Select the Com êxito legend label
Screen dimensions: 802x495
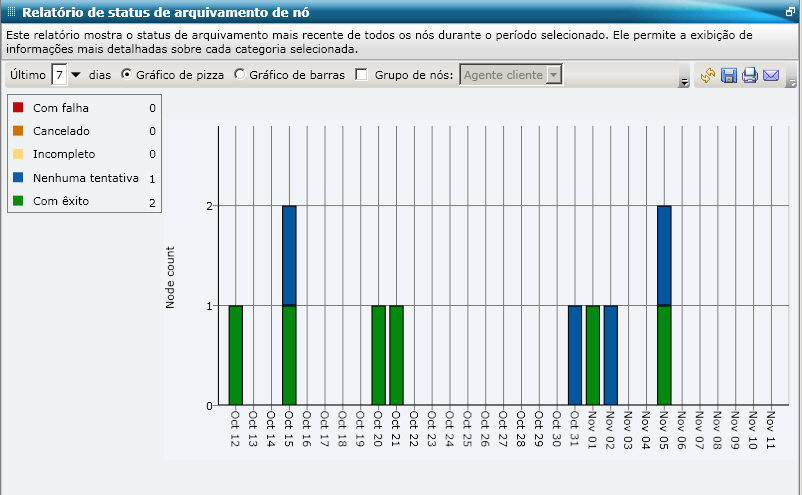pos(61,201)
